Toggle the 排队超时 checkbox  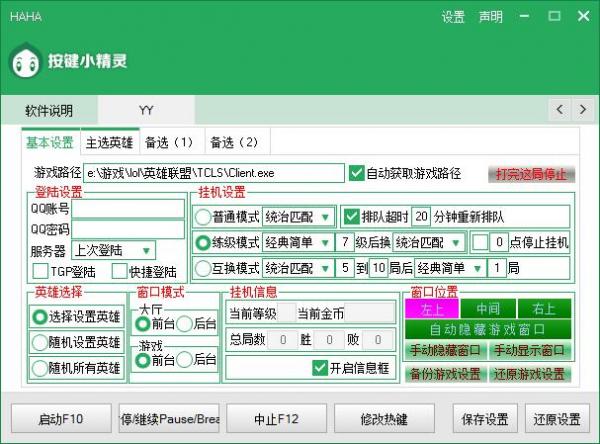[351, 217]
